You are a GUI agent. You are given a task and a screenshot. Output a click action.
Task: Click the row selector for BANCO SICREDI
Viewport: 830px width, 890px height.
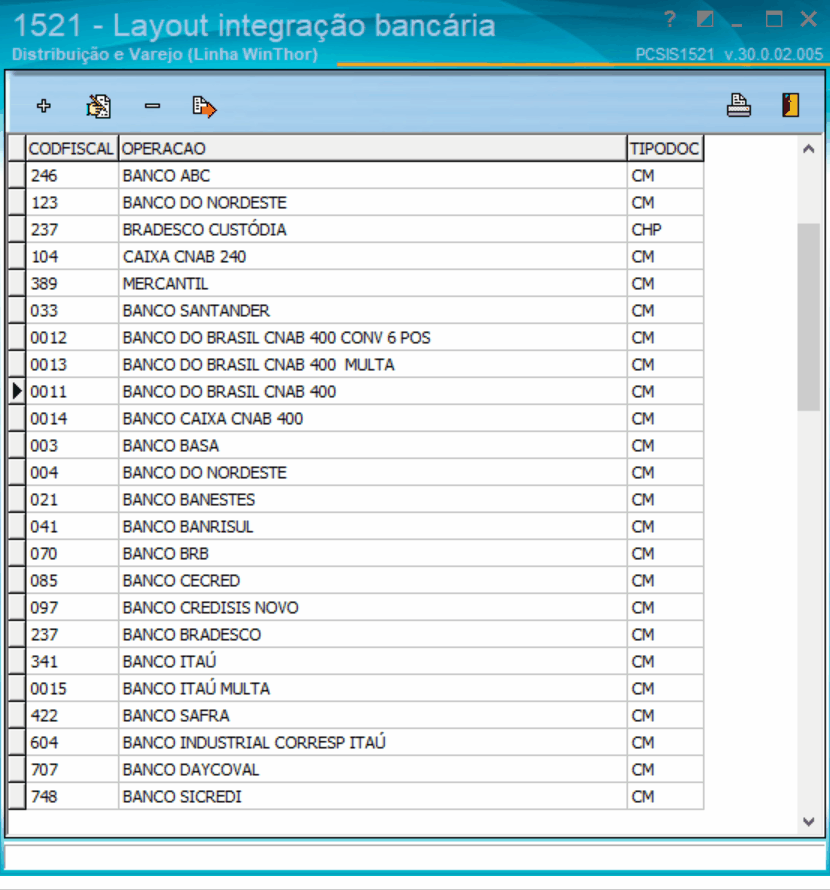point(17,796)
